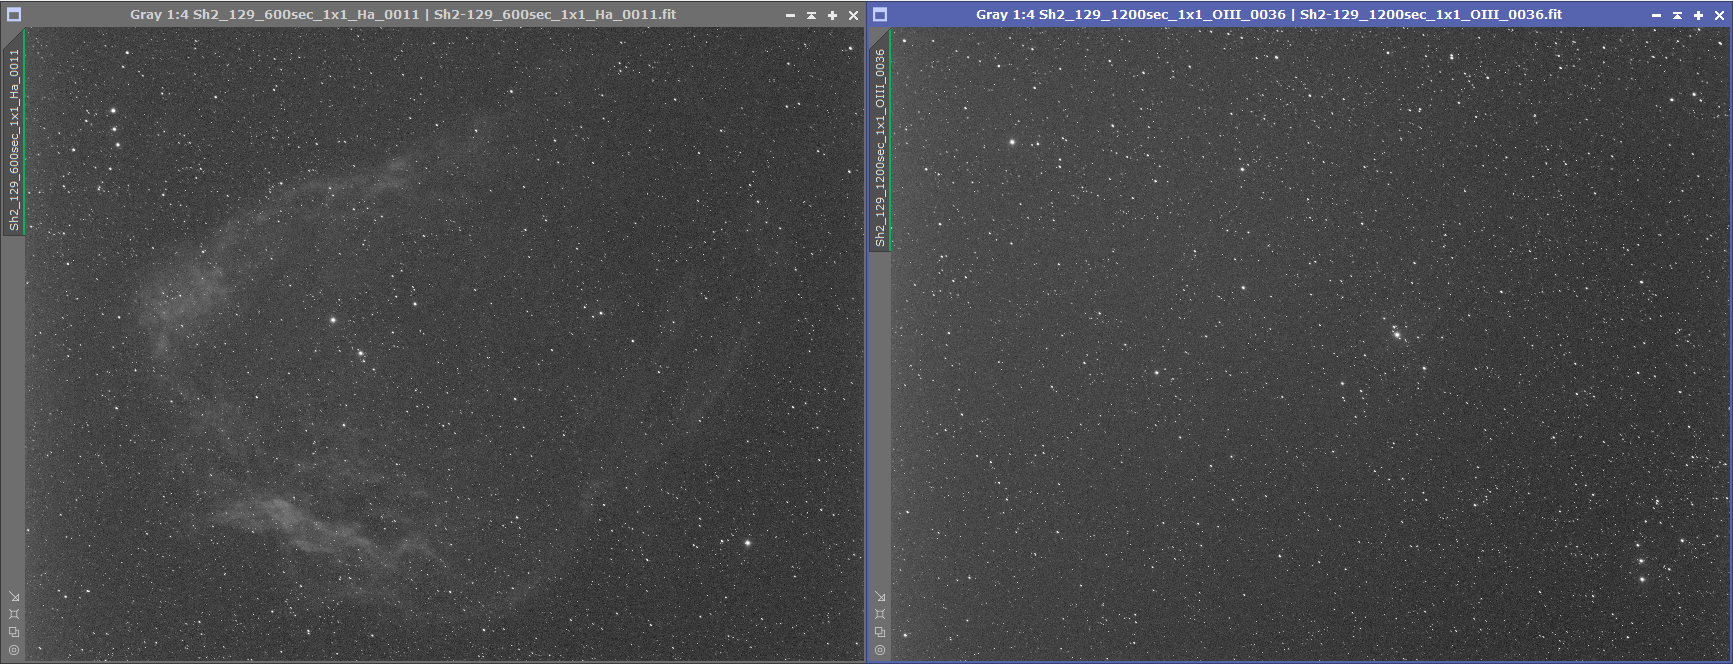Screen dimensions: 1733x664
Task: Click the window icon of the Ha_0011 image window
Action: click(14, 15)
